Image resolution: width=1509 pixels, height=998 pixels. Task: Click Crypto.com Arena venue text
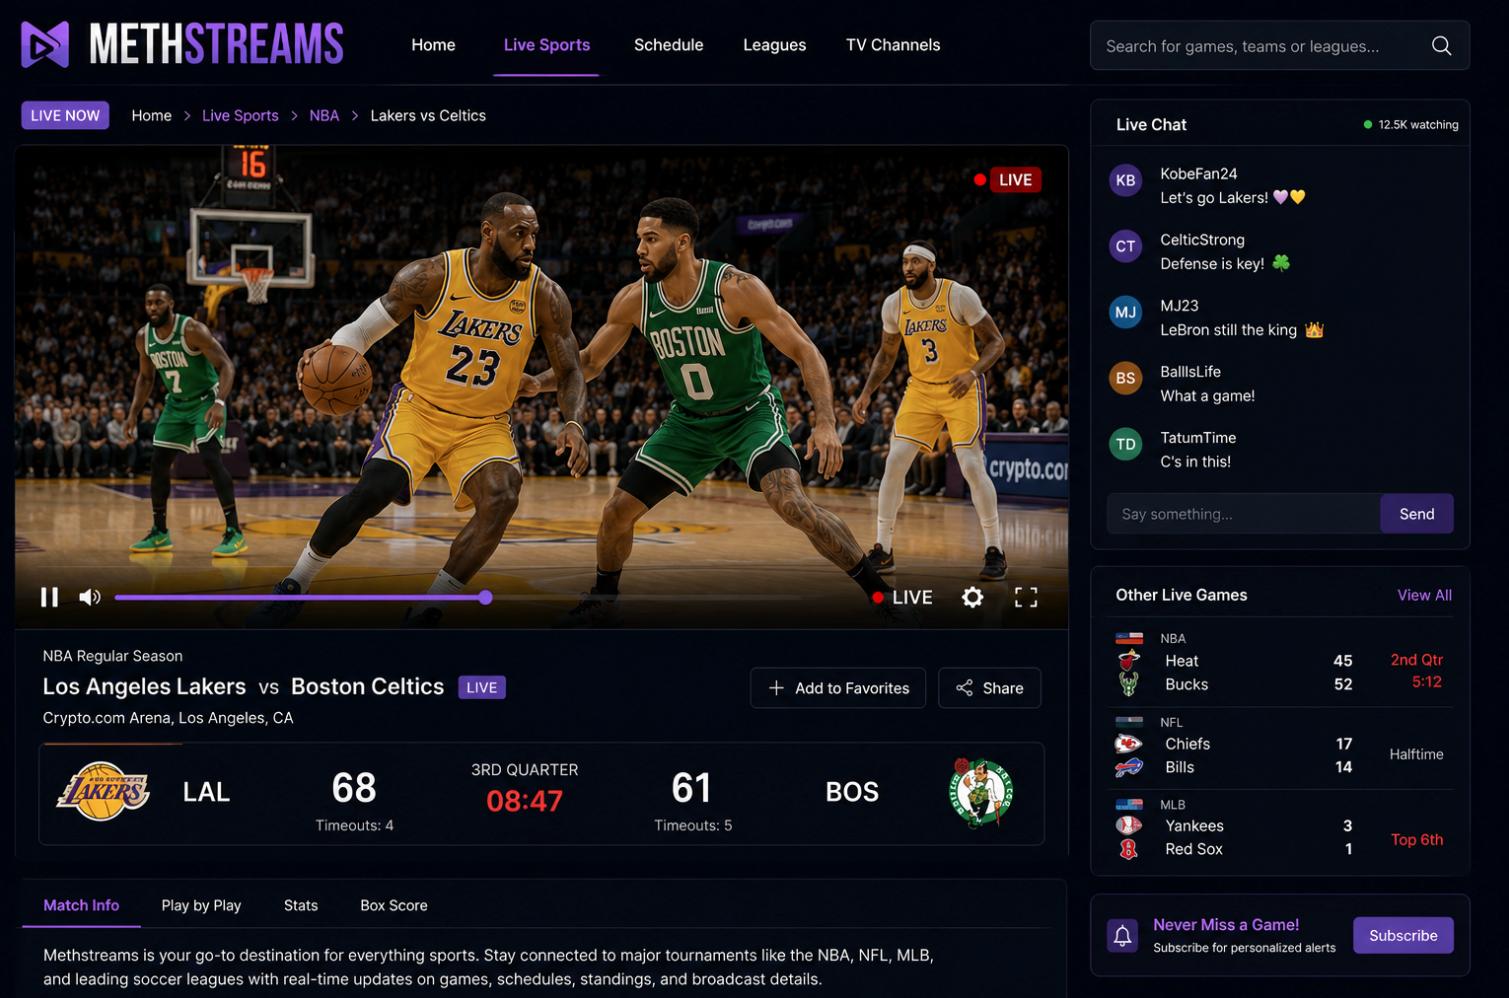[x=168, y=718]
